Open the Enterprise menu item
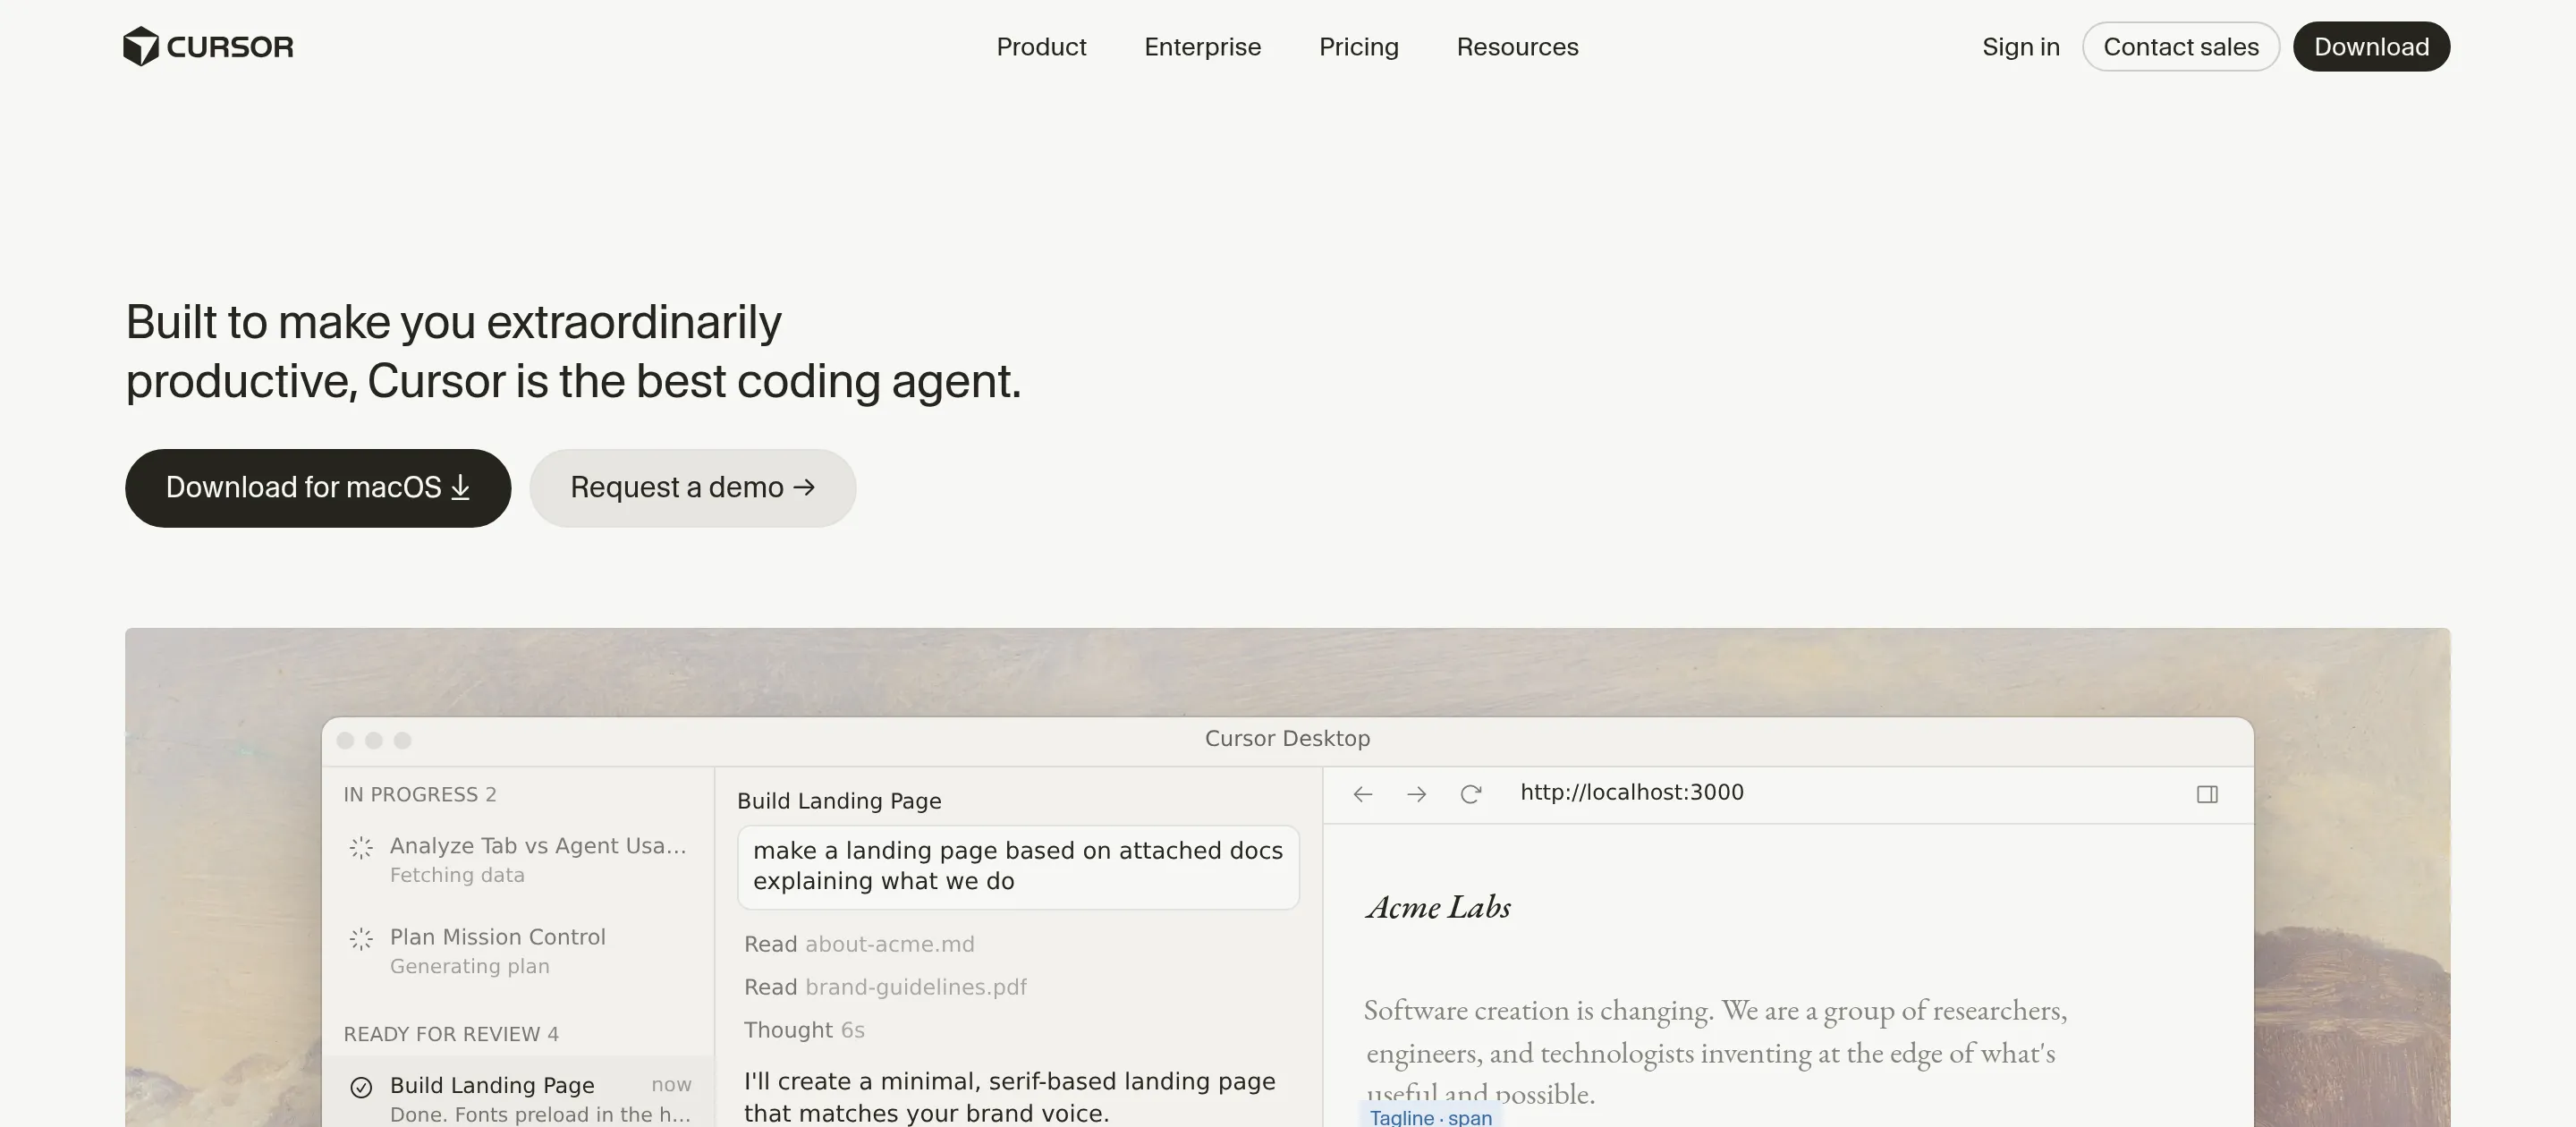Viewport: 2576px width, 1127px height. pyautogui.click(x=1202, y=47)
